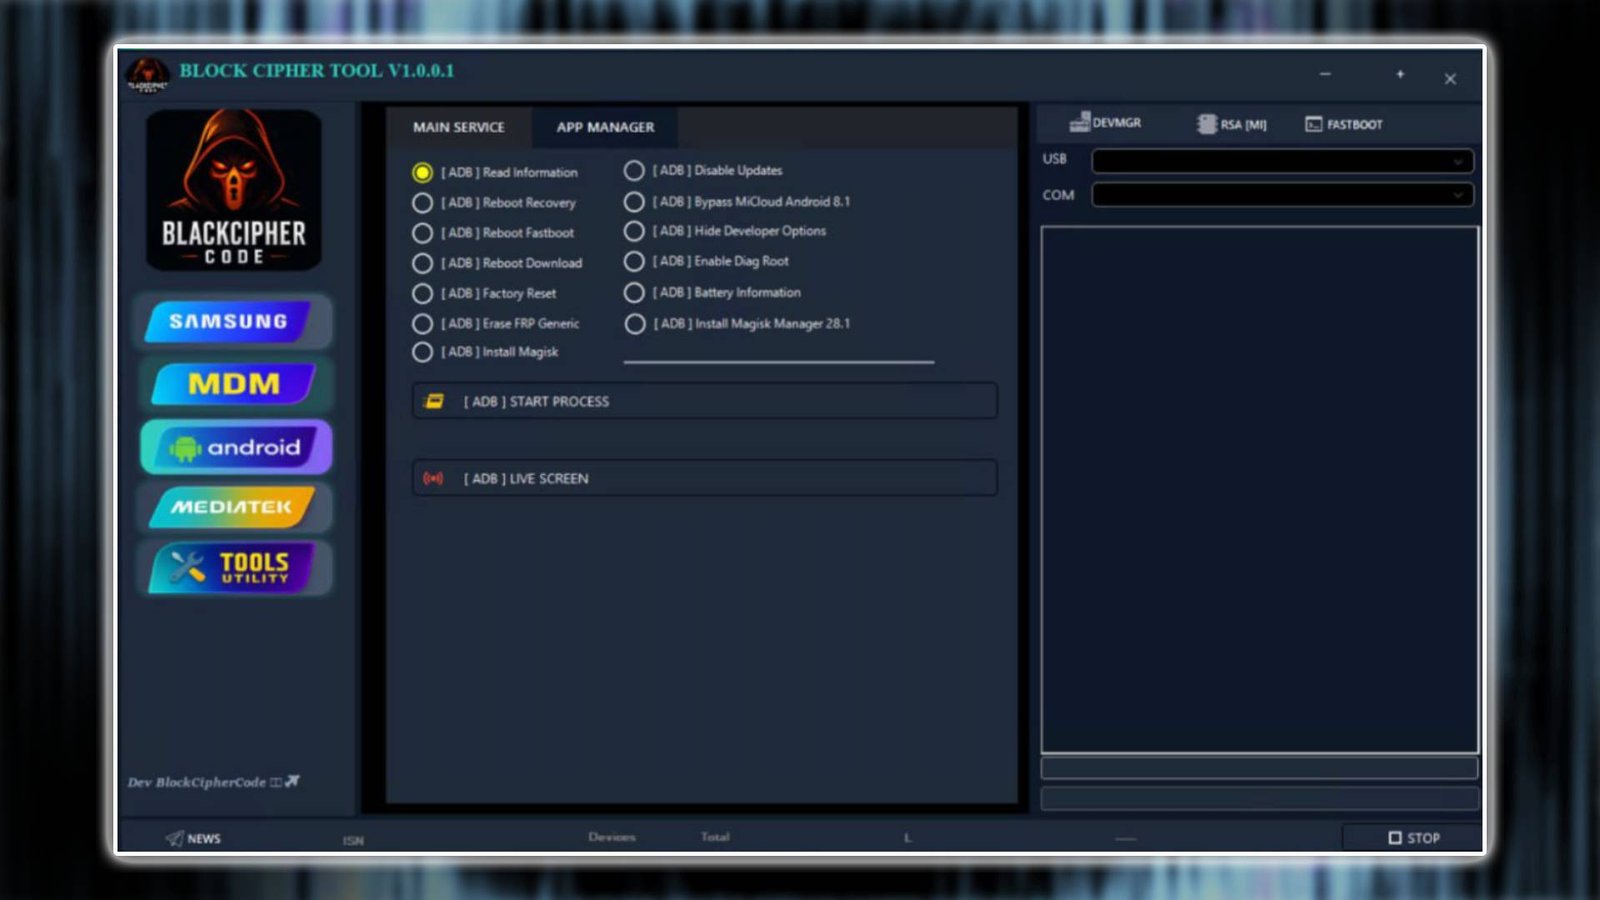Click the RSA [MI] icon
Image resolution: width=1600 pixels, height=900 pixels.
[x=1232, y=123]
